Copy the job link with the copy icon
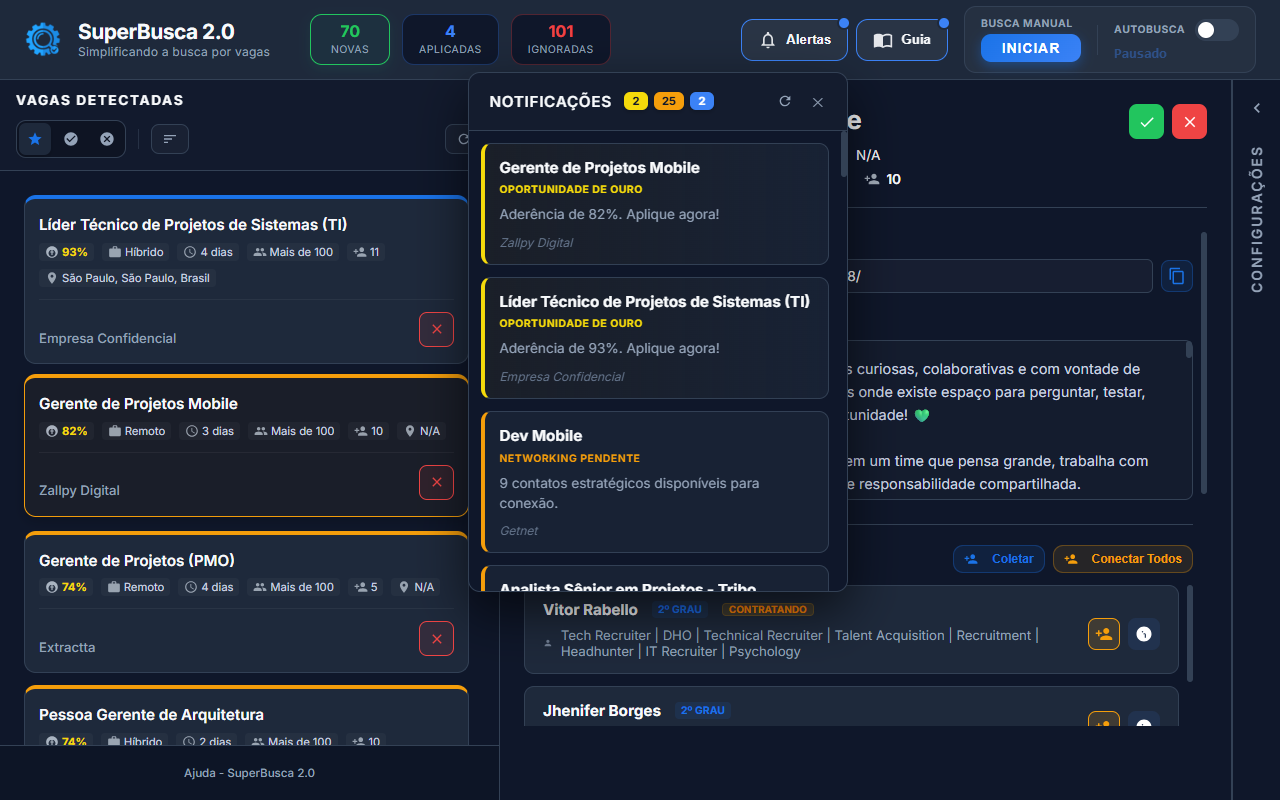This screenshot has height=800, width=1280. (x=1176, y=276)
